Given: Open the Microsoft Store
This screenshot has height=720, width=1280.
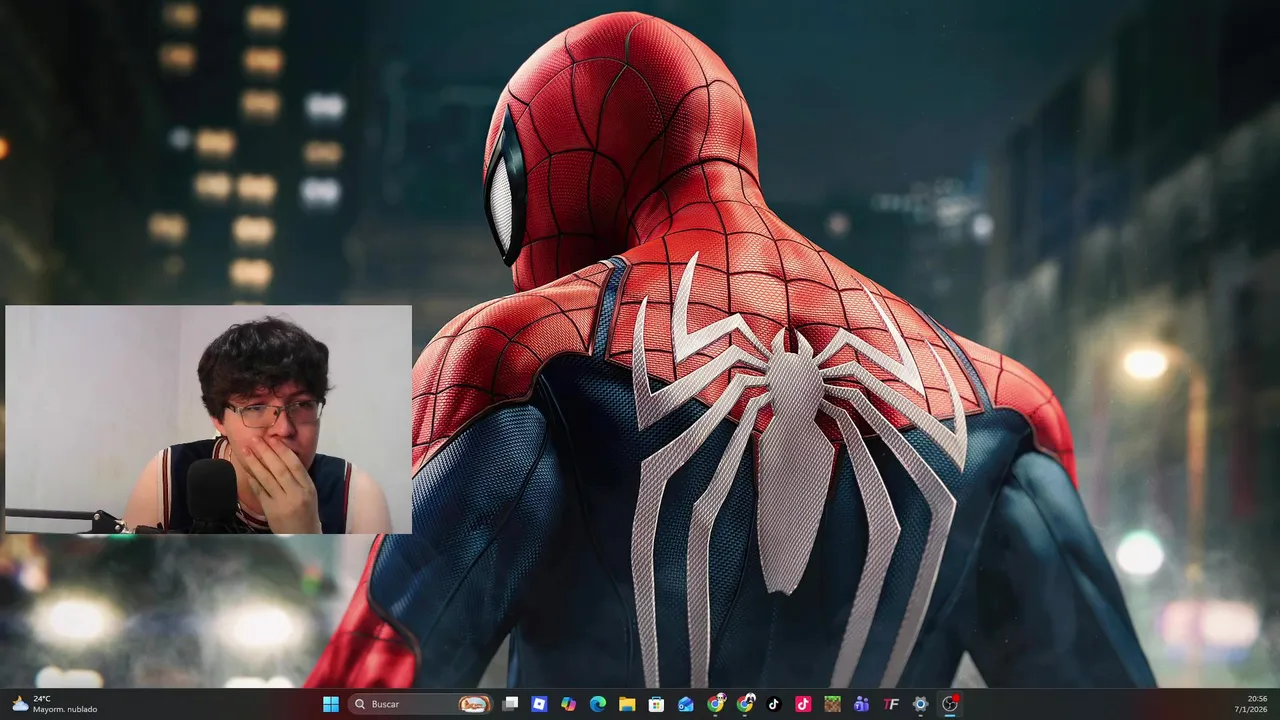Looking at the screenshot, I should click(656, 704).
